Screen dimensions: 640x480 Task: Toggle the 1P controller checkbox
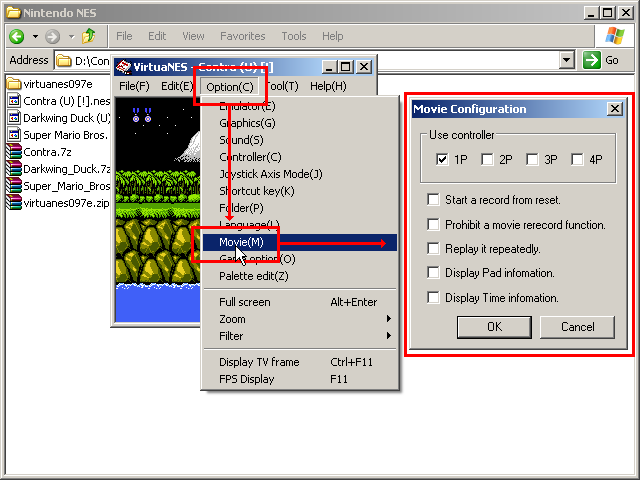442,159
